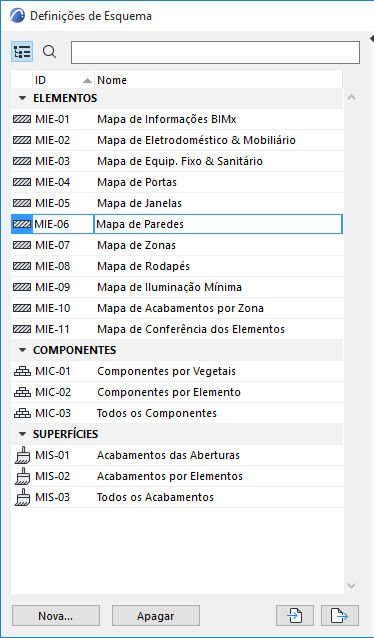The height and width of the screenshot is (638, 374).
Task: Click the scrollbar down arrow
Action: point(352,586)
